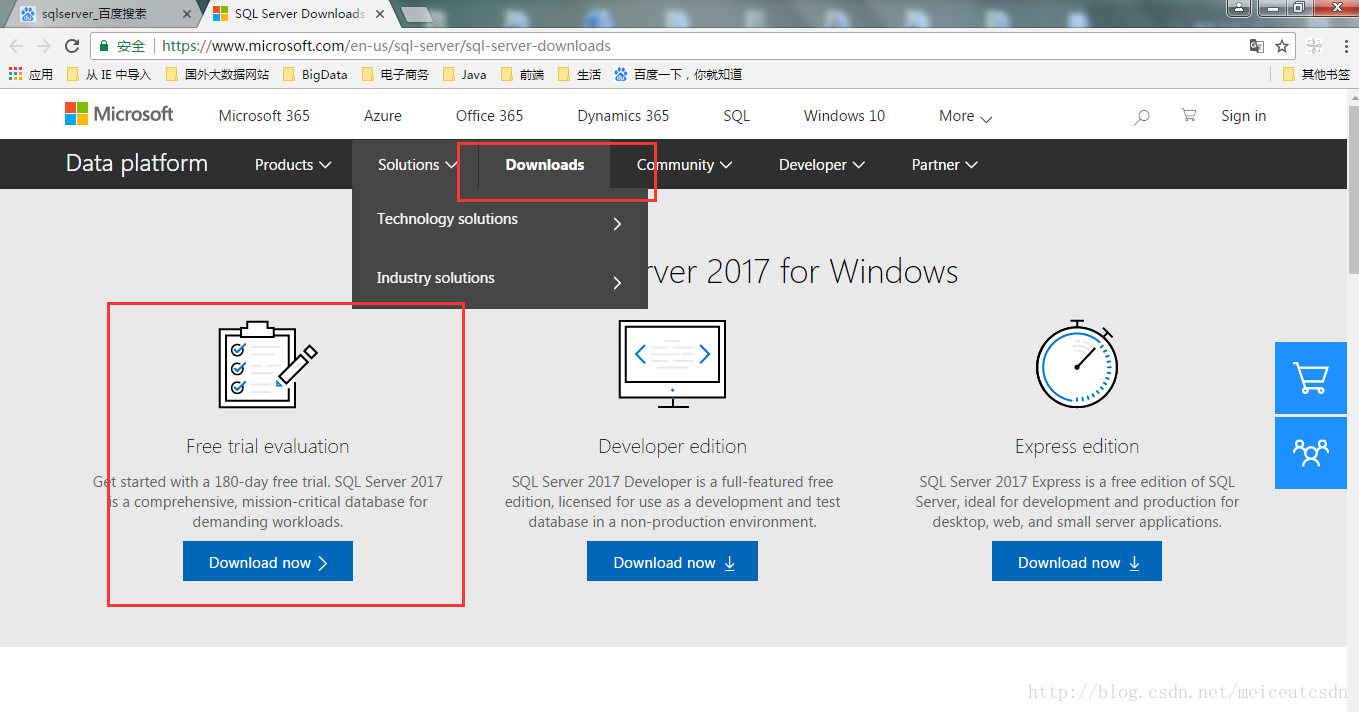
Task: Expand the Products menu
Action: [x=293, y=165]
